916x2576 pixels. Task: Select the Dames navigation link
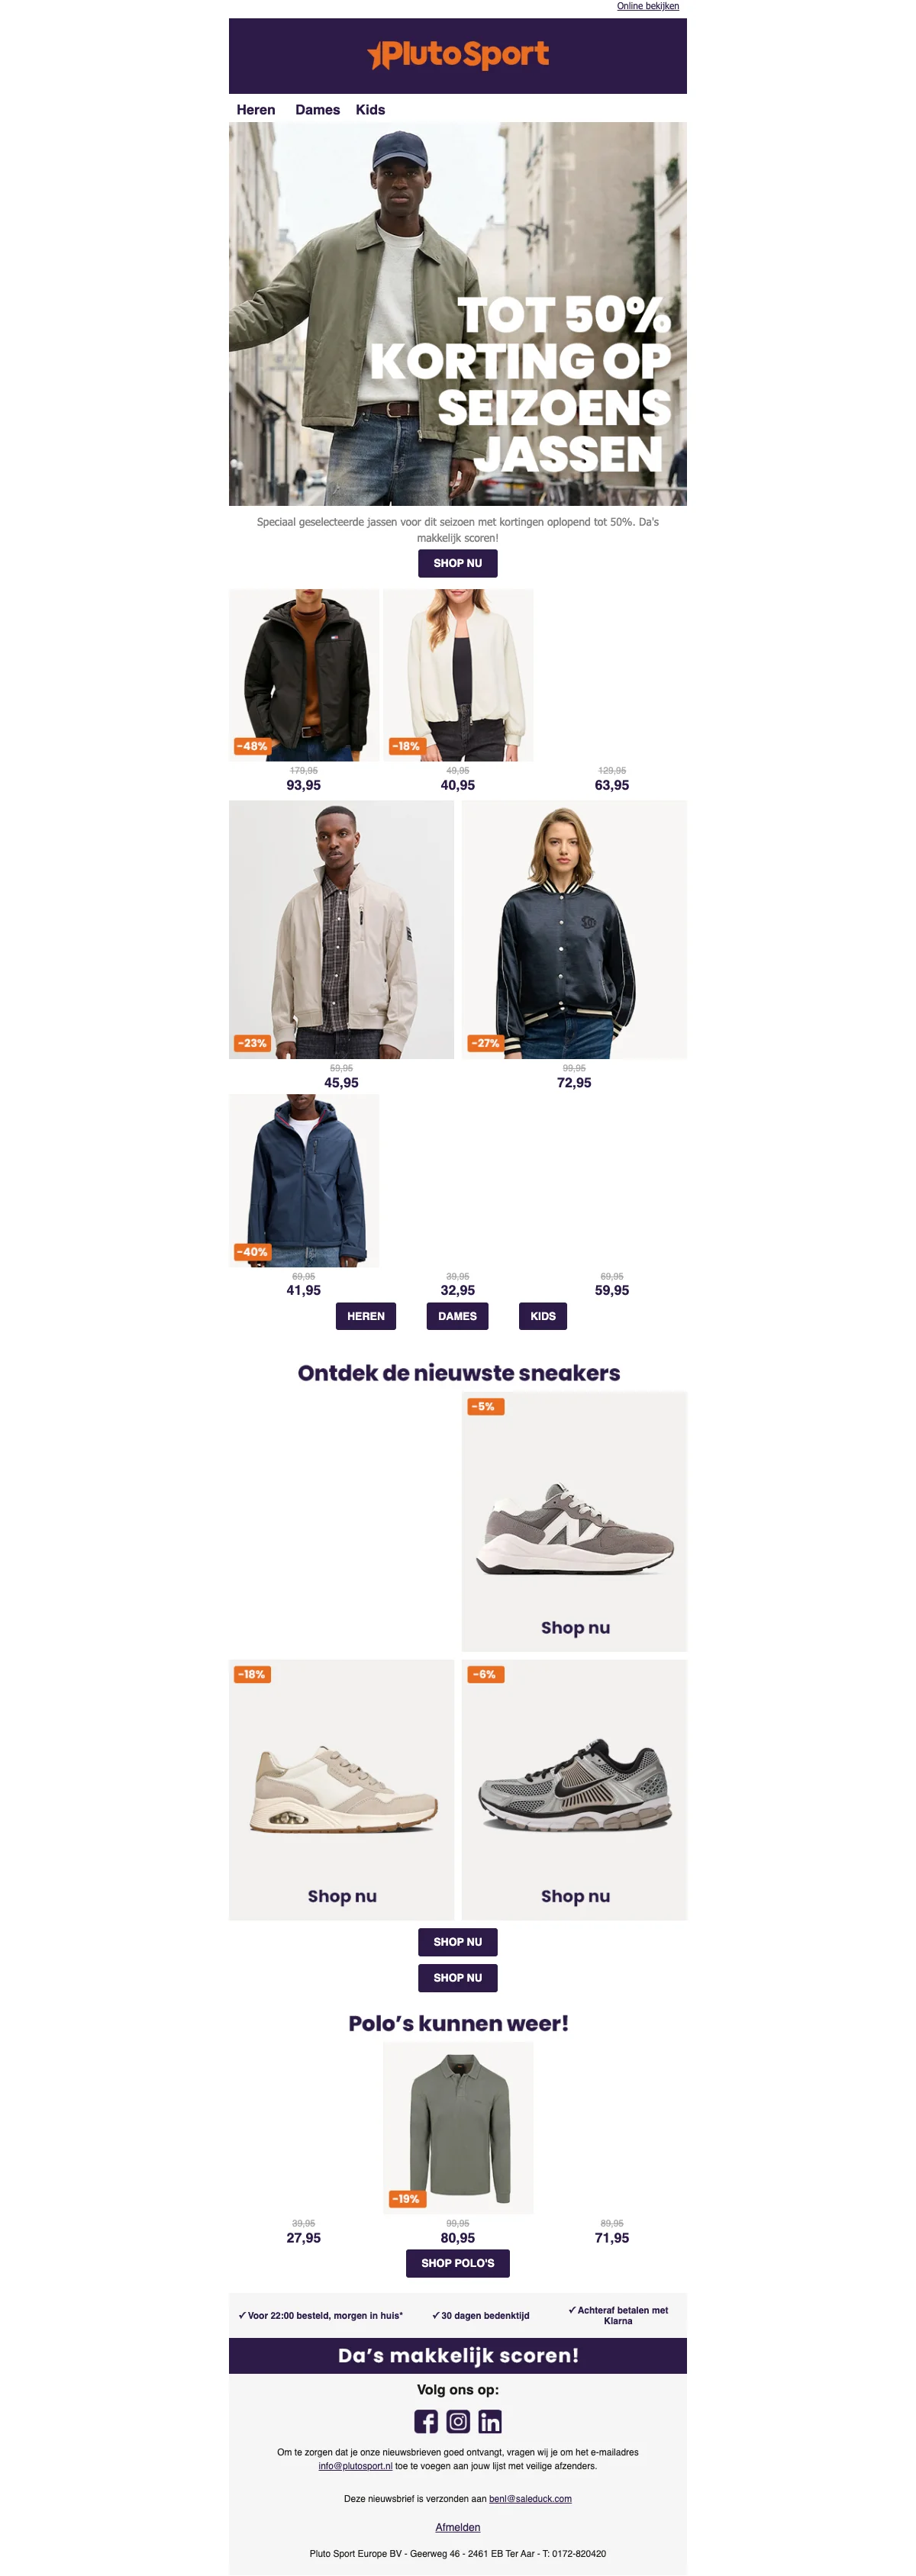pyautogui.click(x=317, y=110)
